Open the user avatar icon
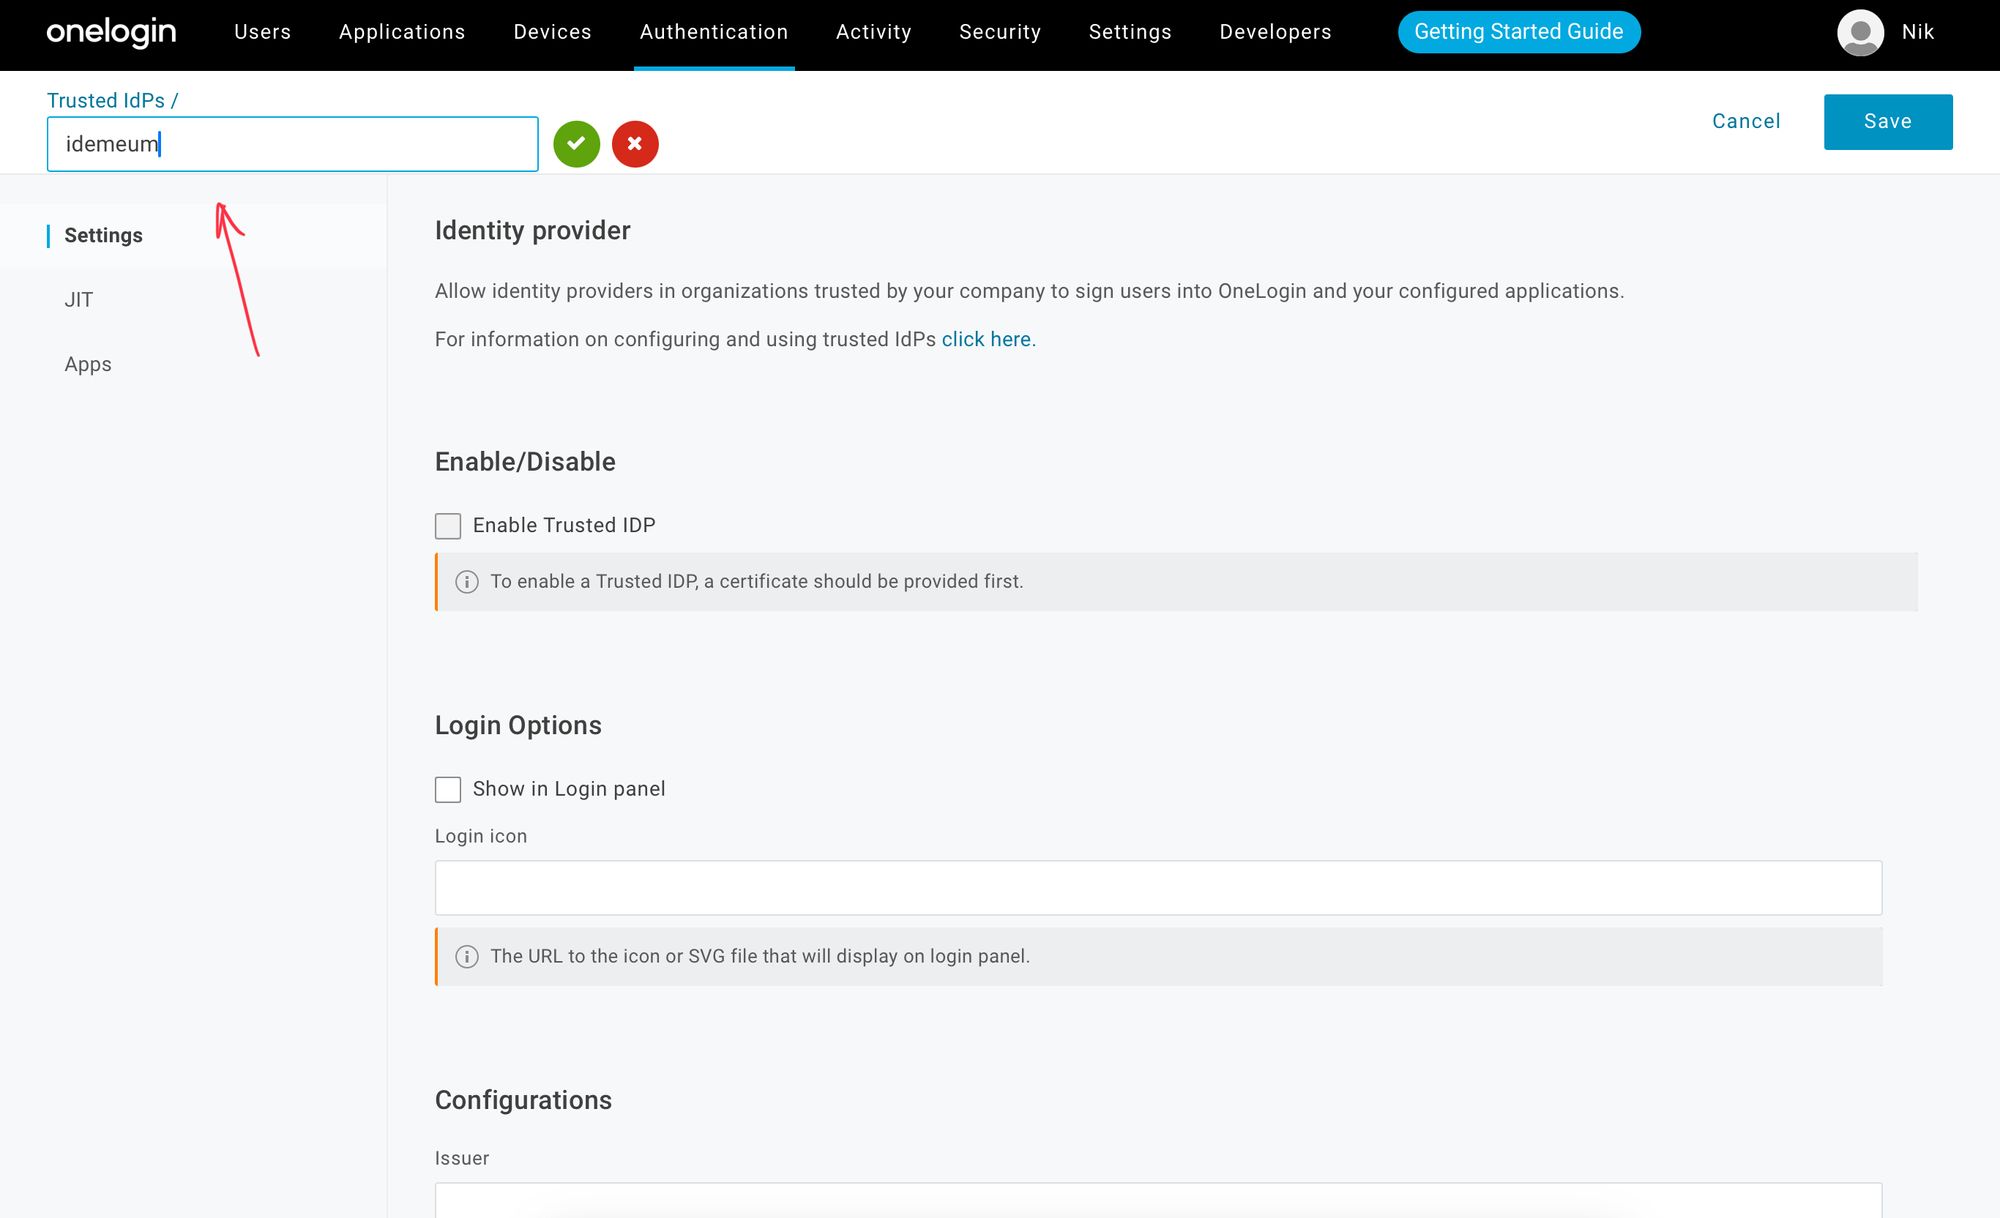 pyautogui.click(x=1860, y=32)
